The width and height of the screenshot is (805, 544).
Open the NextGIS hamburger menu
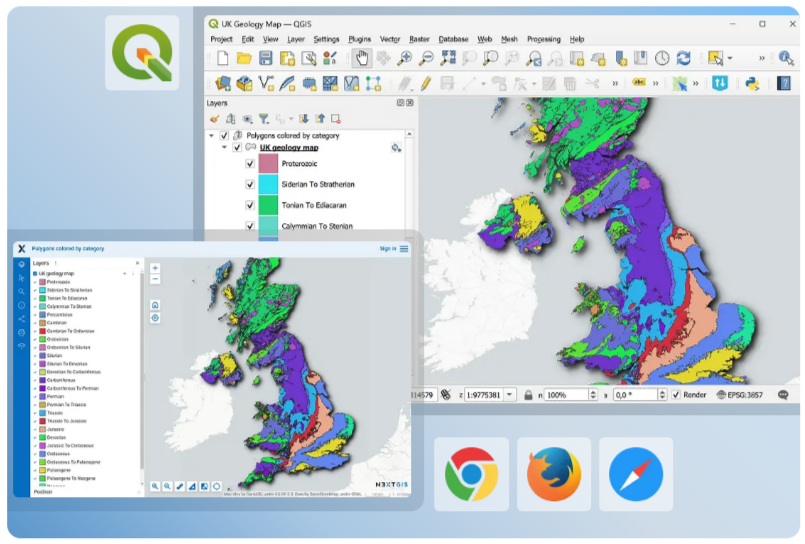[x=404, y=249]
